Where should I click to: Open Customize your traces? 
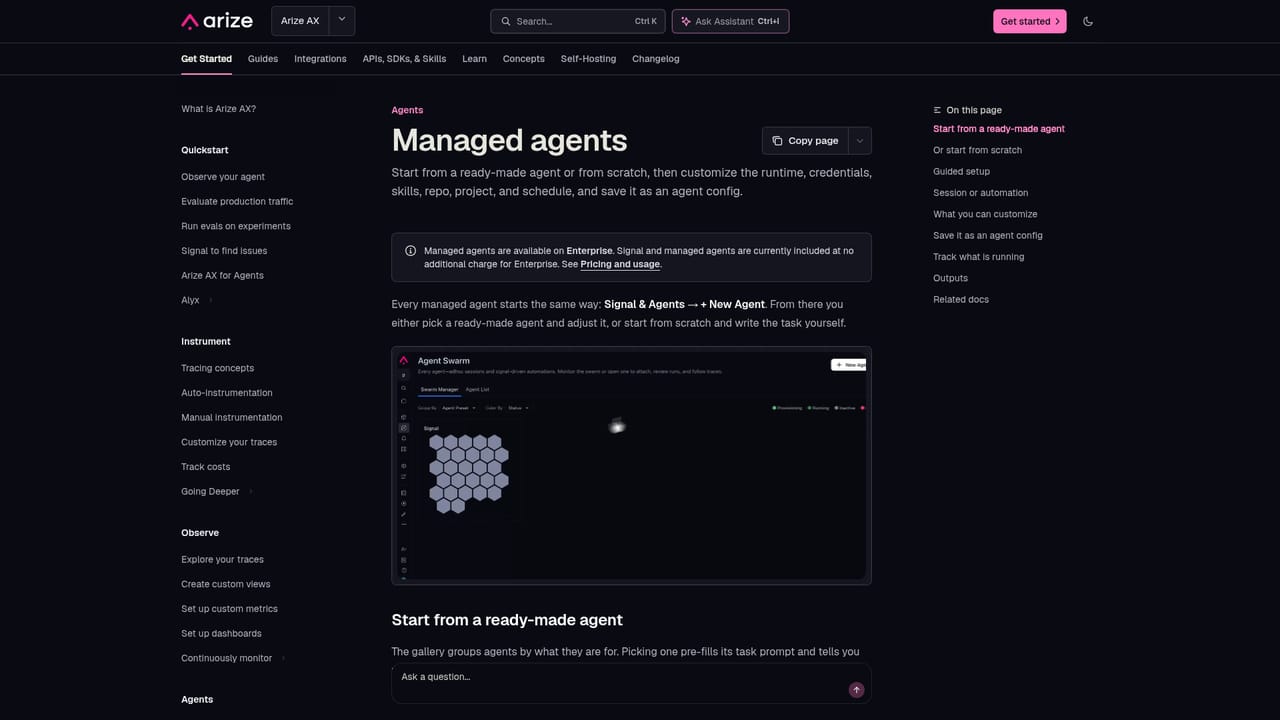229,442
